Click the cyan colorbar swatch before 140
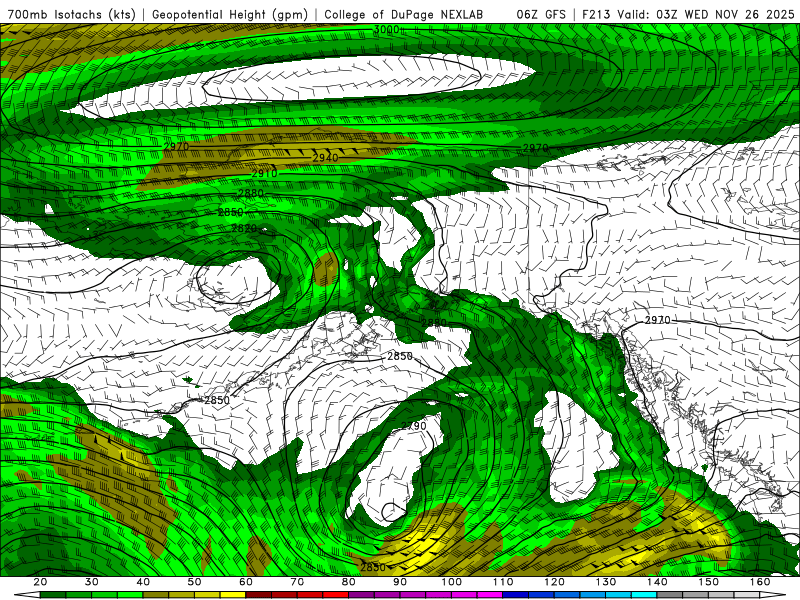The height and width of the screenshot is (600, 800). coord(644,595)
